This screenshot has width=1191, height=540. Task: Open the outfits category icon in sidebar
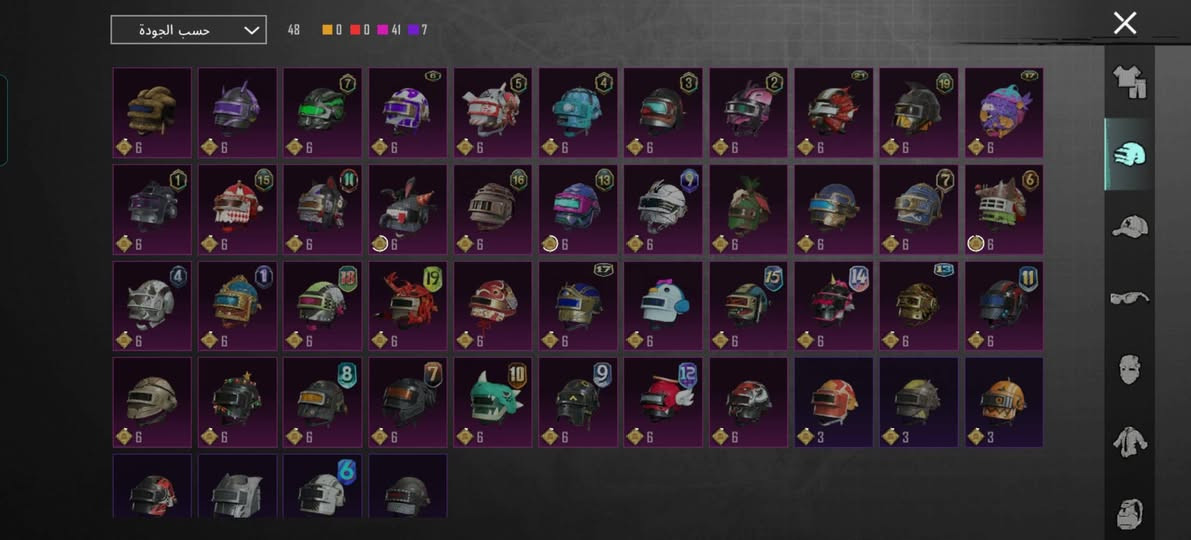(1129, 81)
